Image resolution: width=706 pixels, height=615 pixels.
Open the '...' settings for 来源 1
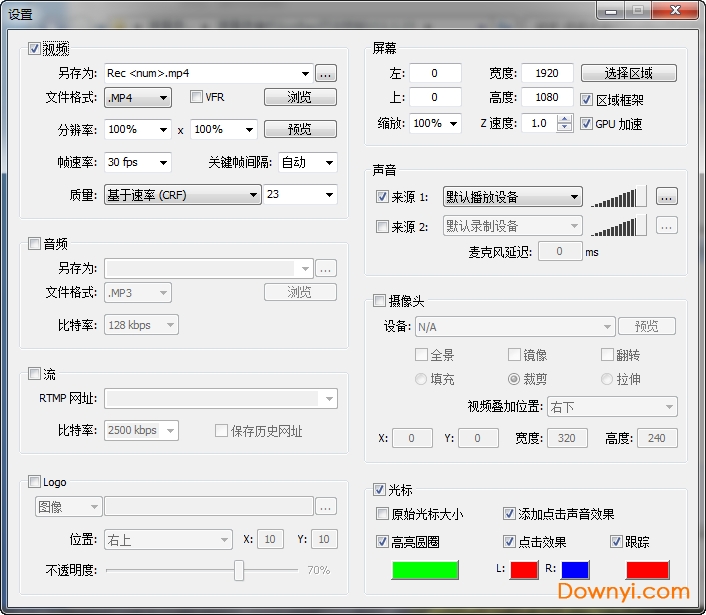click(x=667, y=196)
